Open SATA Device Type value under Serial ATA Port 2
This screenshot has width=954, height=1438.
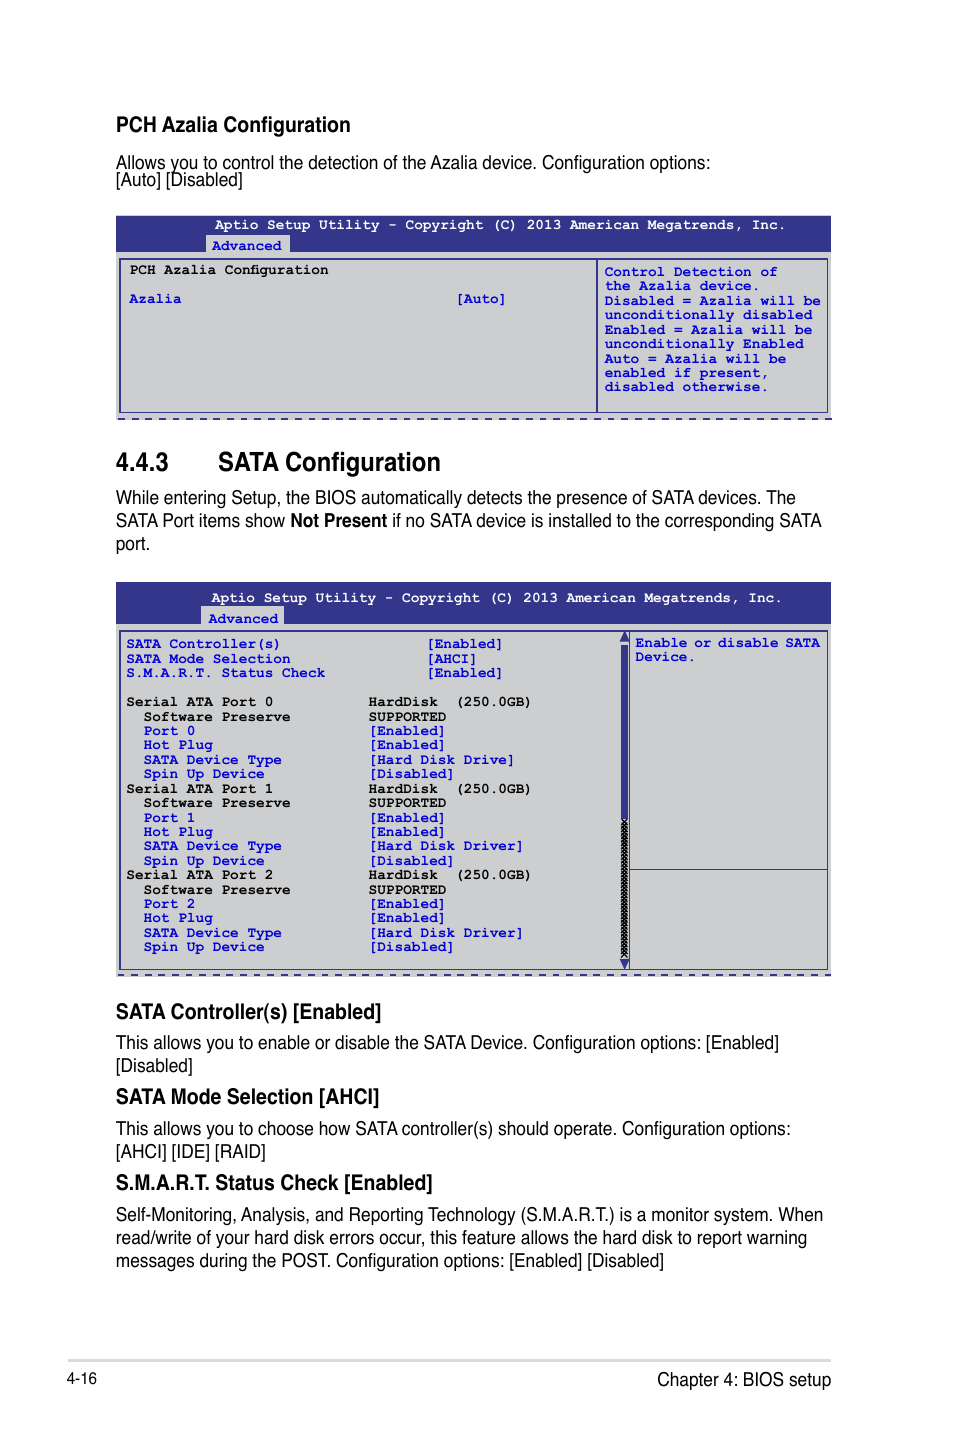446,933
